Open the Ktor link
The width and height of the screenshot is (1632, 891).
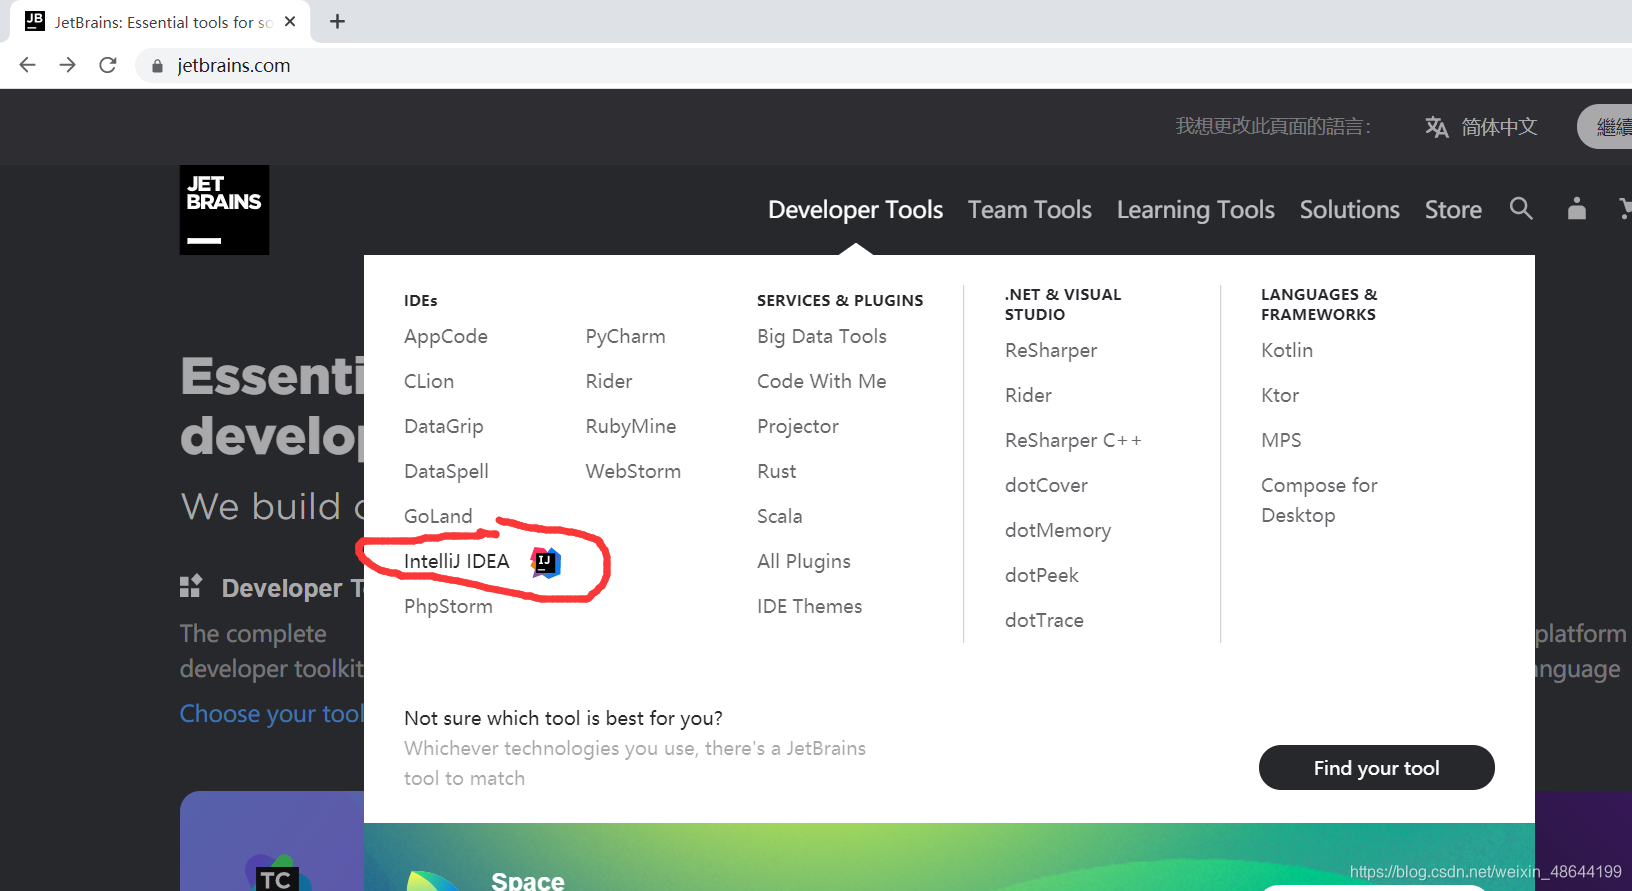(1280, 396)
